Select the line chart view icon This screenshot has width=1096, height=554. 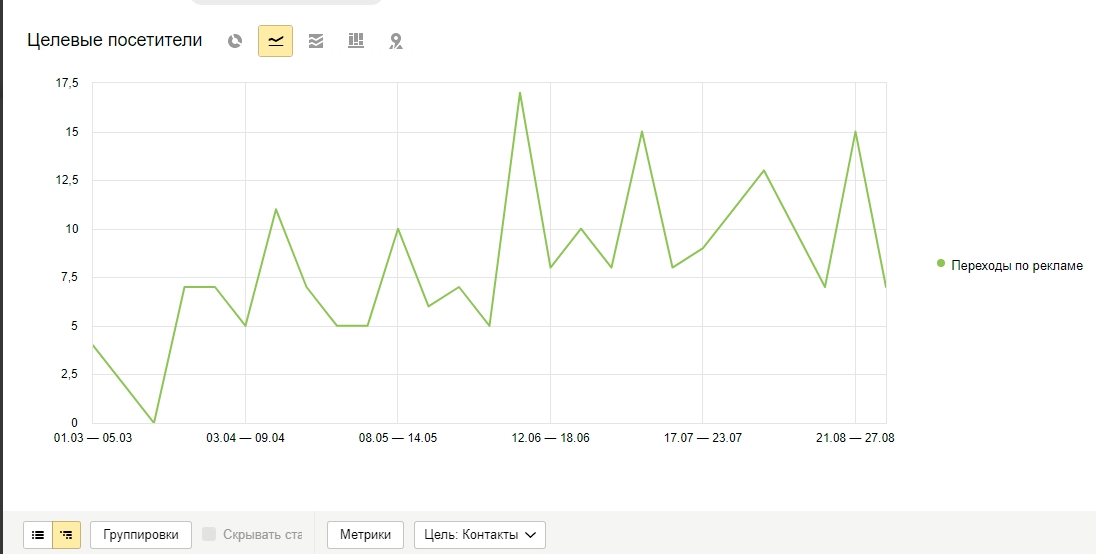(x=275, y=41)
